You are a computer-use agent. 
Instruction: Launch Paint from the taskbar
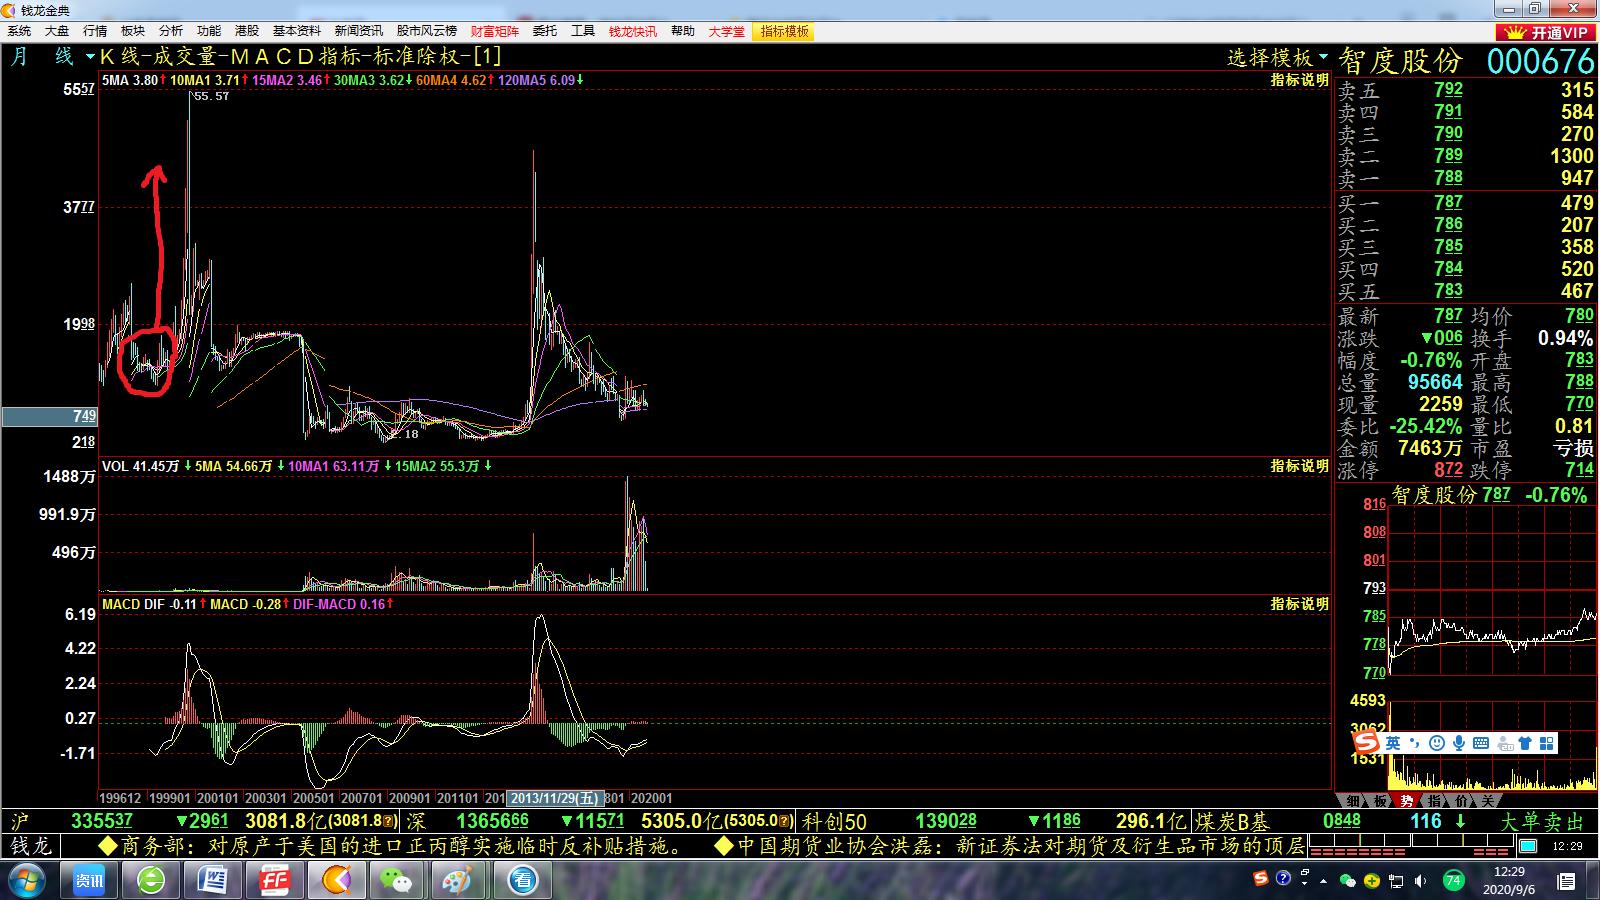458,880
